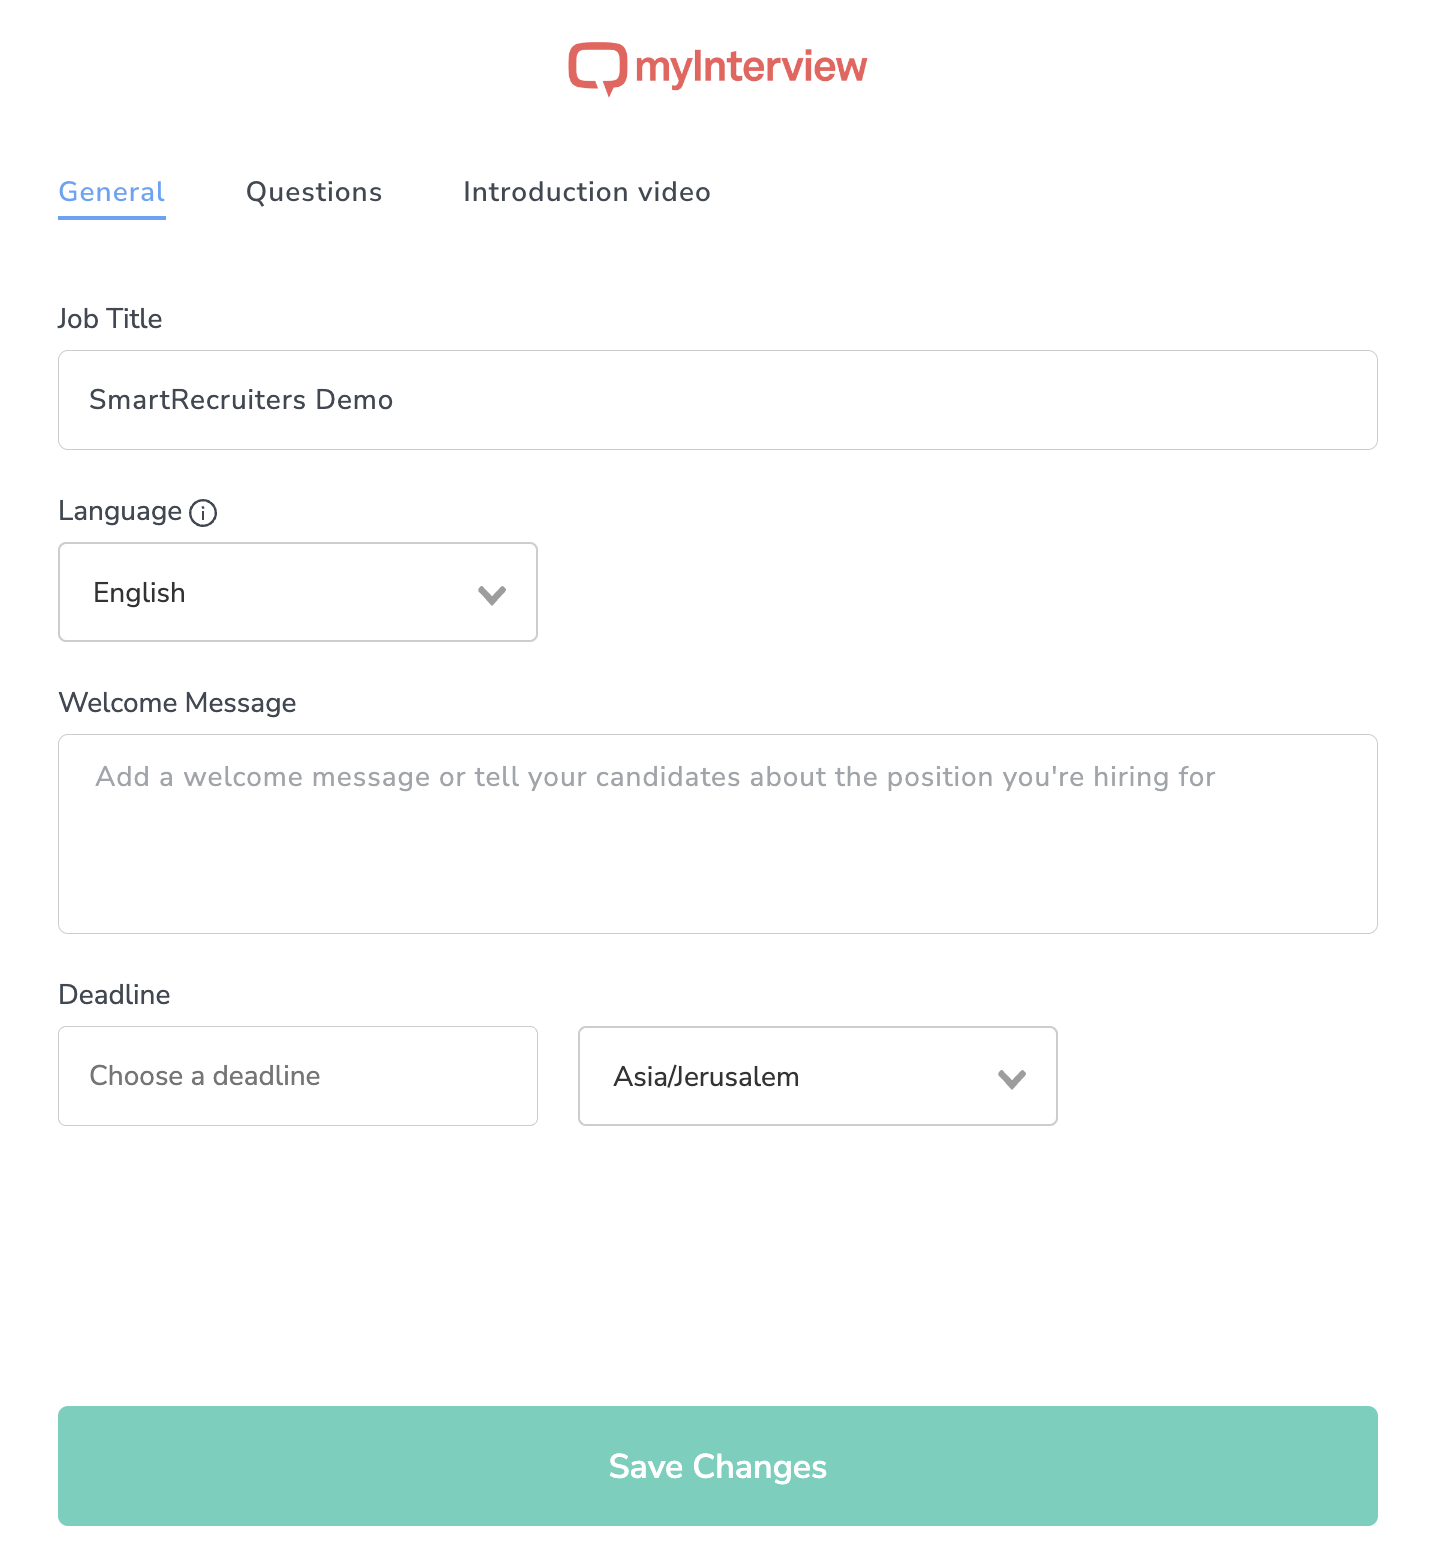Expand the timezone selector chevron arrow
Viewport: 1434px width, 1556px height.
click(1012, 1079)
